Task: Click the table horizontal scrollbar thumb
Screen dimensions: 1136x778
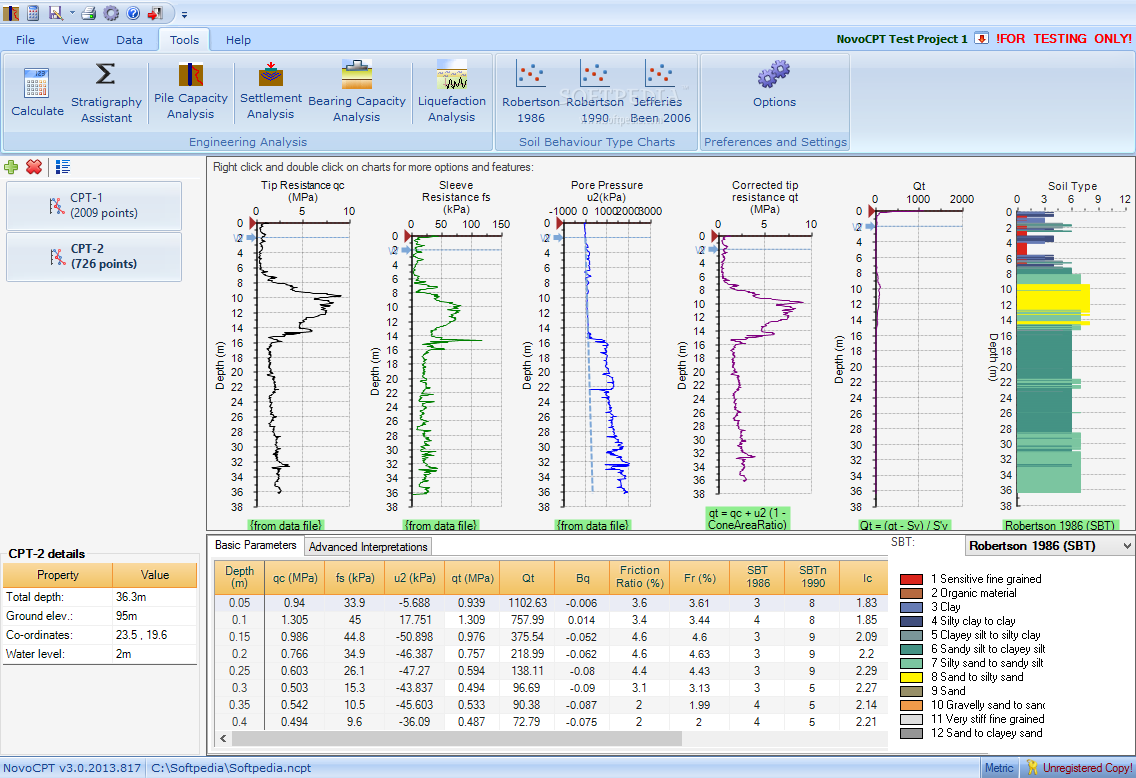Action: (x=456, y=738)
